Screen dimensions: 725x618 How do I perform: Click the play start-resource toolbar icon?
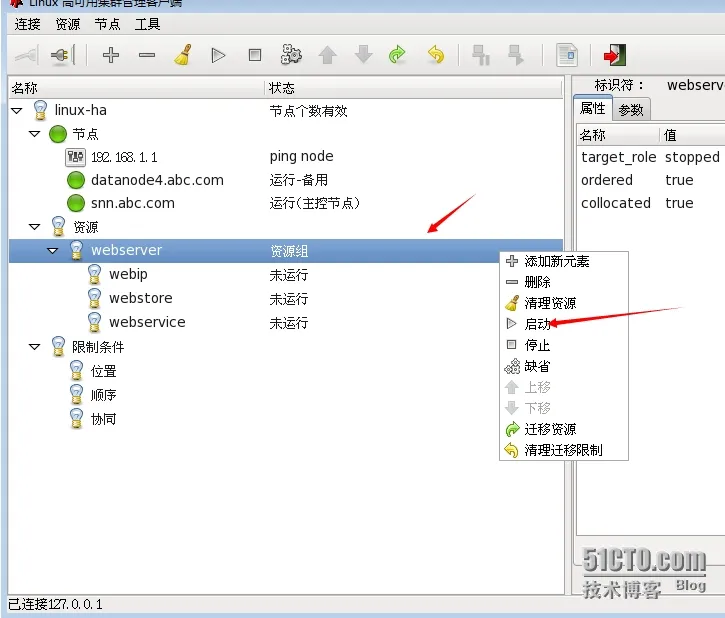[x=218, y=55]
